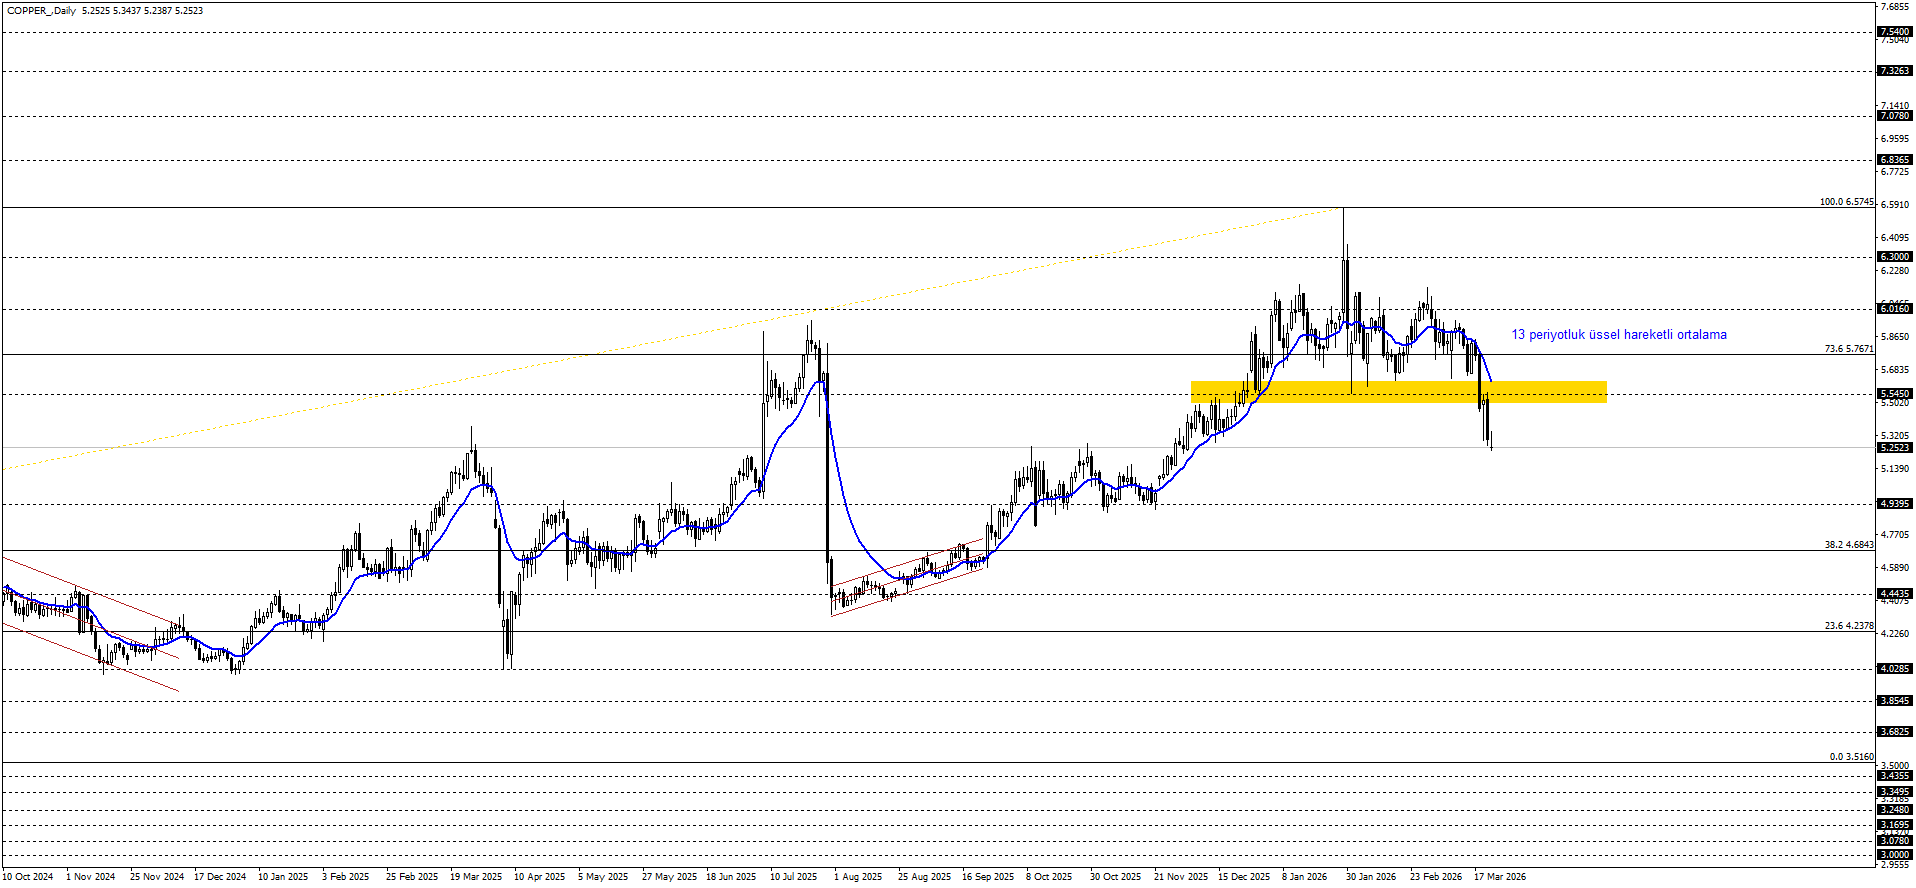Screen dimensions: 1916x888
Task: Click the Fibonacci 0.0 3.5160 label
Action: (1851, 757)
